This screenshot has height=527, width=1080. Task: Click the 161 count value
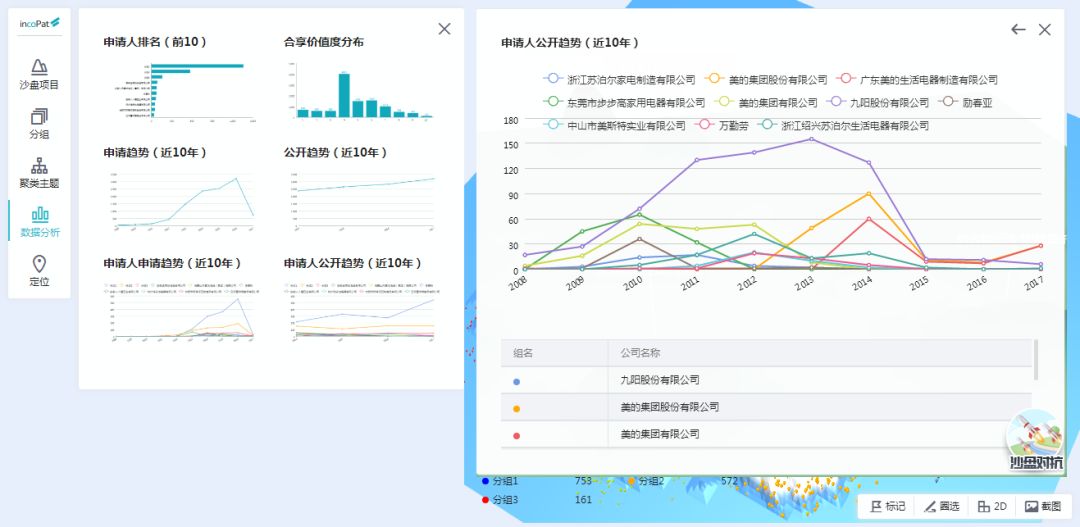coord(583,500)
